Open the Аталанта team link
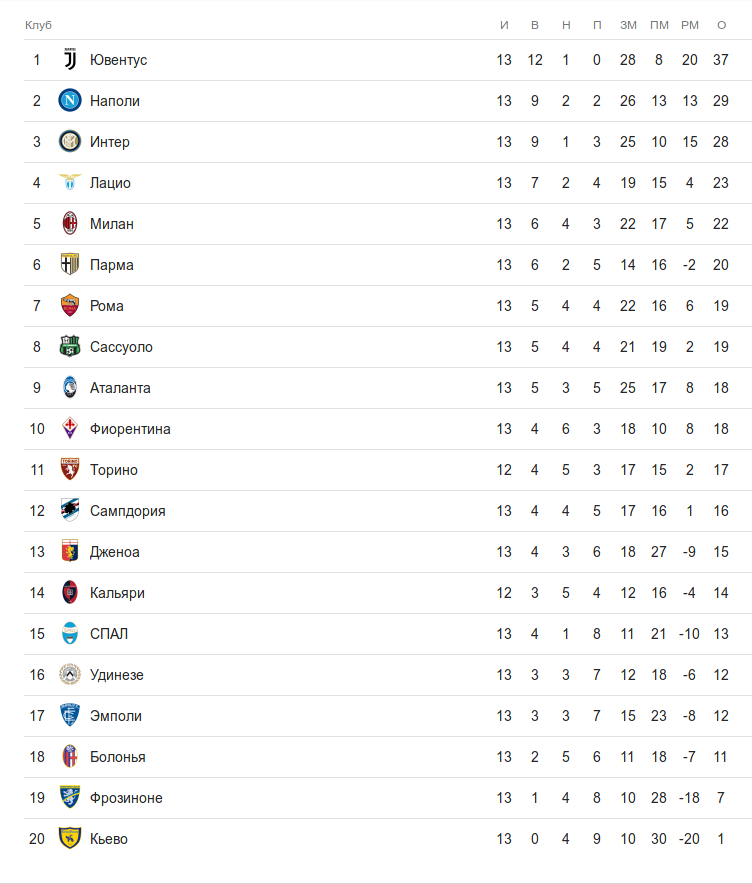This screenshot has height=884, width=752. pos(120,388)
